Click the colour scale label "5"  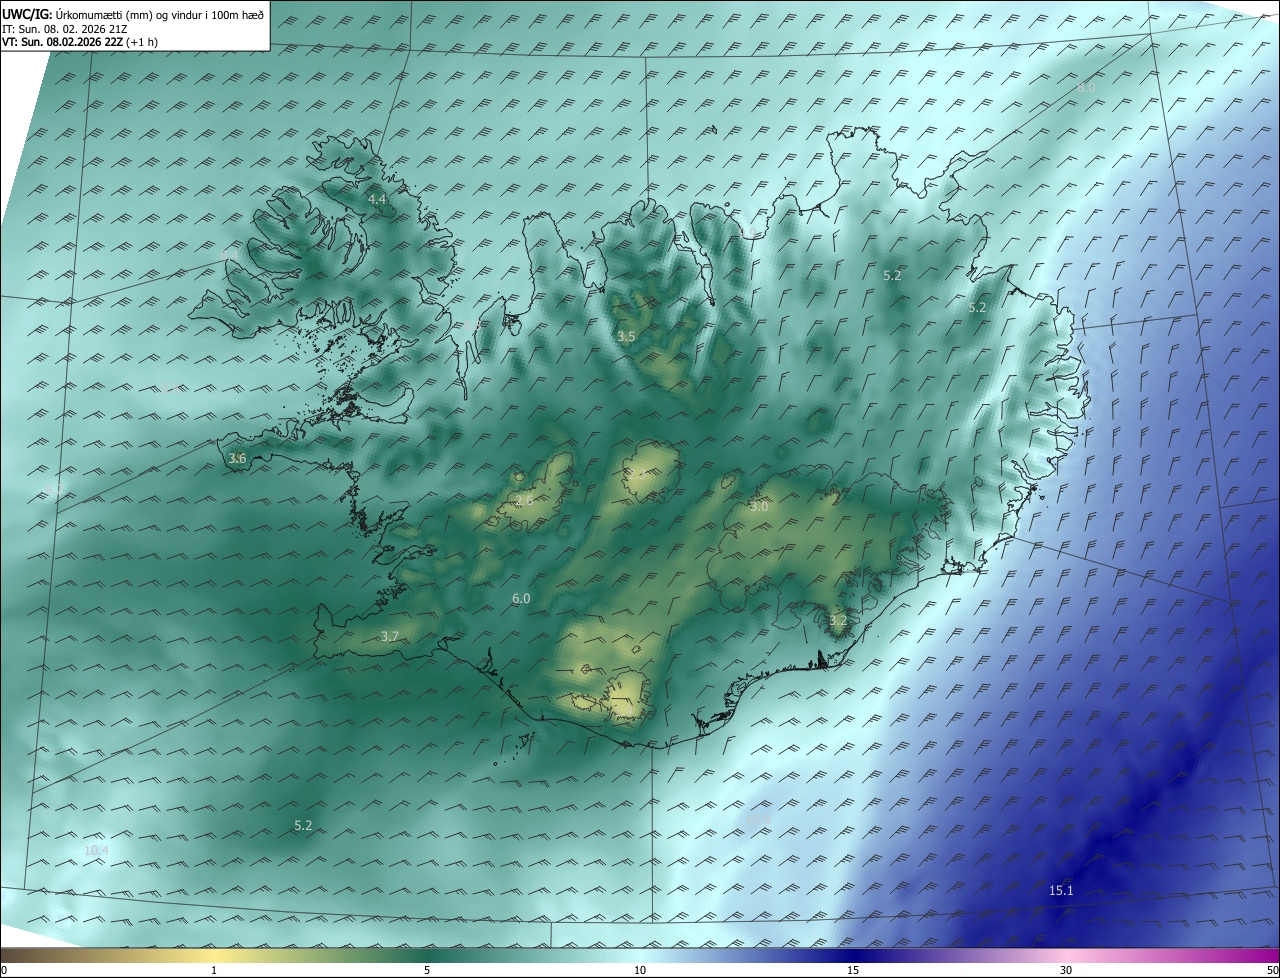click(x=427, y=970)
